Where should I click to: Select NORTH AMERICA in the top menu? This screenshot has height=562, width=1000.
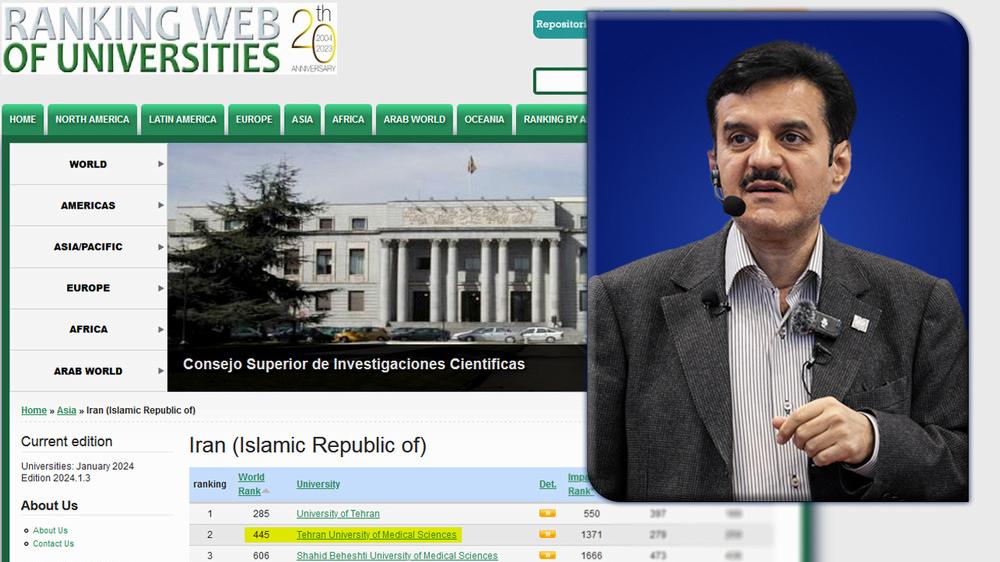[92, 120]
